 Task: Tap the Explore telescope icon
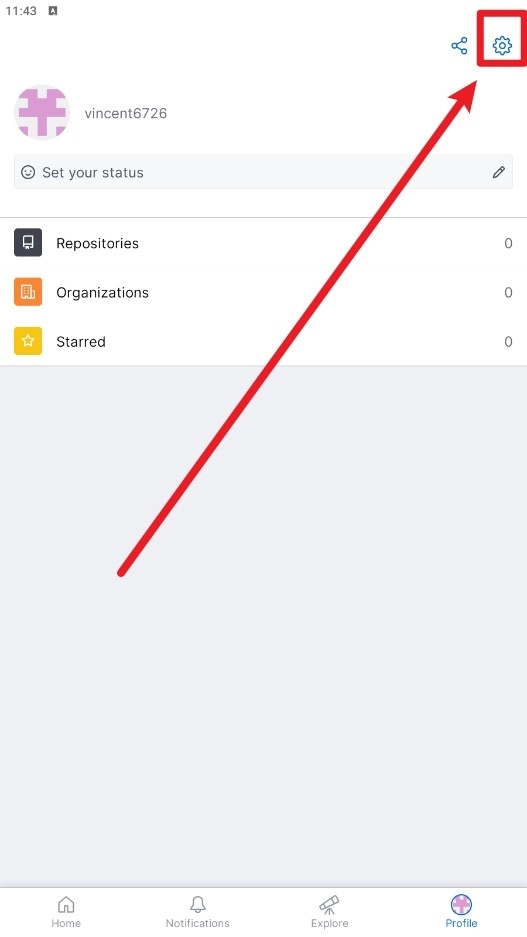point(329,904)
